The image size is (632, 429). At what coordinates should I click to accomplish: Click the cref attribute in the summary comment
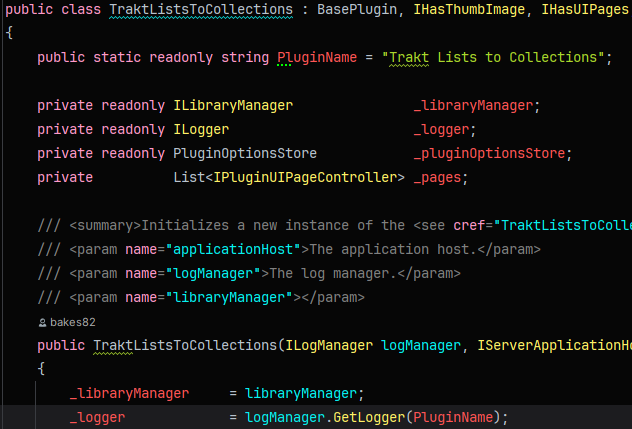coord(469,225)
